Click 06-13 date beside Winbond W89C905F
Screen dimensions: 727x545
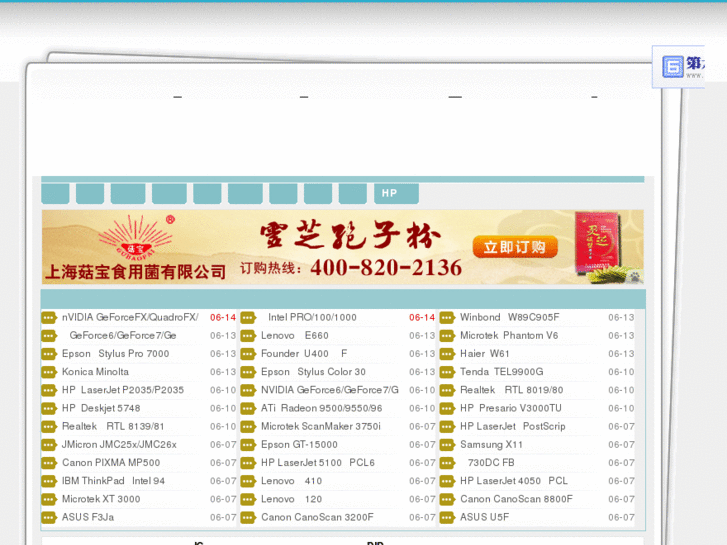tap(621, 318)
